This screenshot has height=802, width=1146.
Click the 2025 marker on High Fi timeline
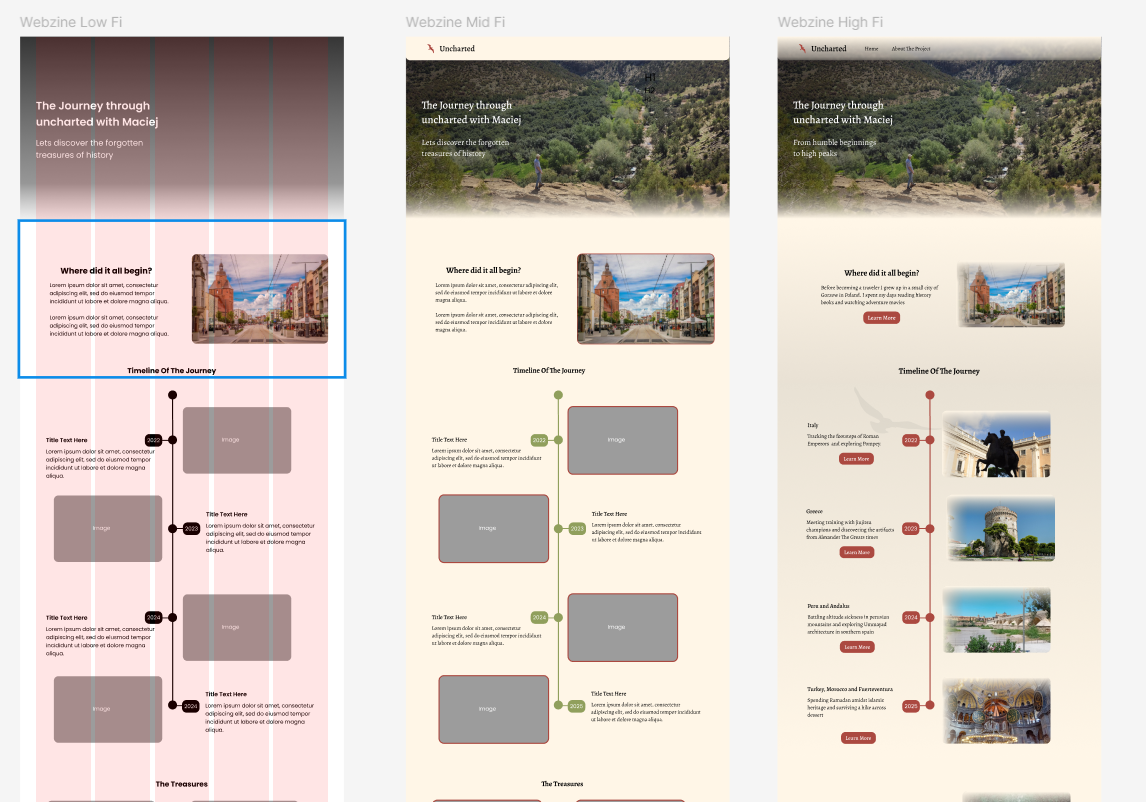click(x=911, y=706)
